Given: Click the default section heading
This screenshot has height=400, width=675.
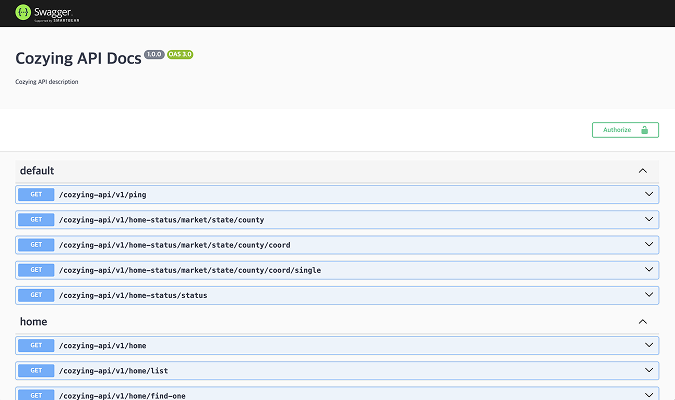Looking at the screenshot, I should pyautogui.click(x=37, y=171).
